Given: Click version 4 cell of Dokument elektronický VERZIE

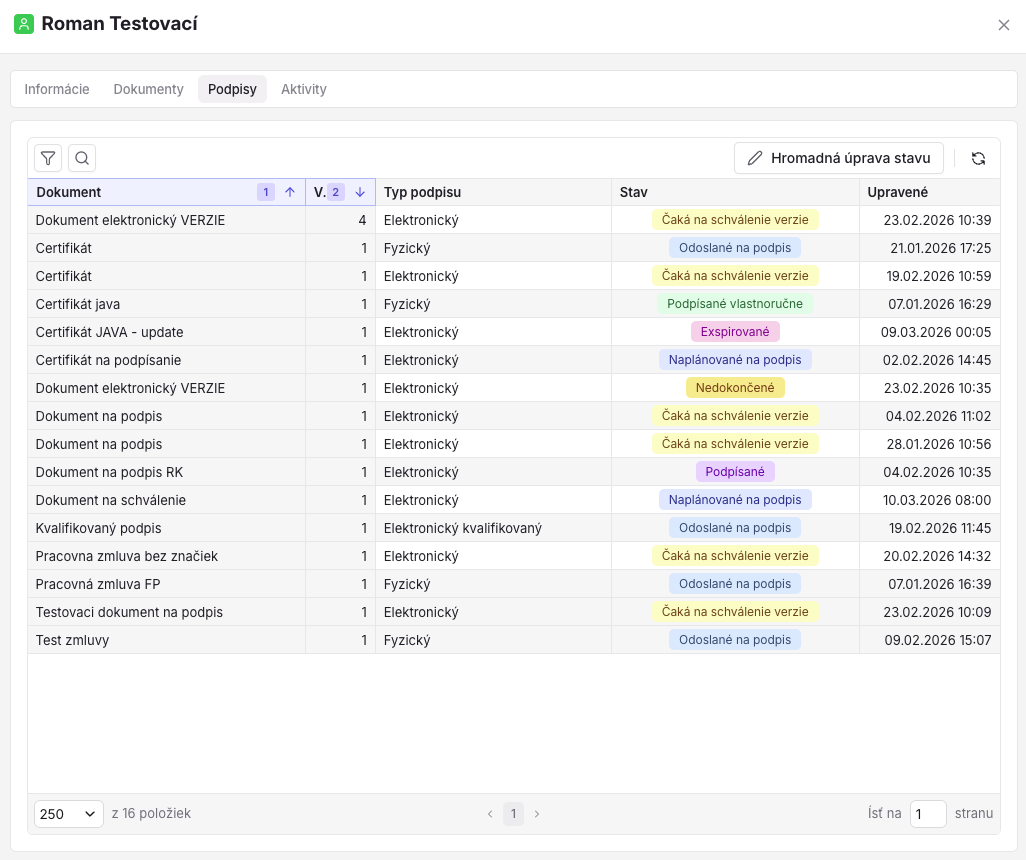Looking at the screenshot, I should [340, 221].
